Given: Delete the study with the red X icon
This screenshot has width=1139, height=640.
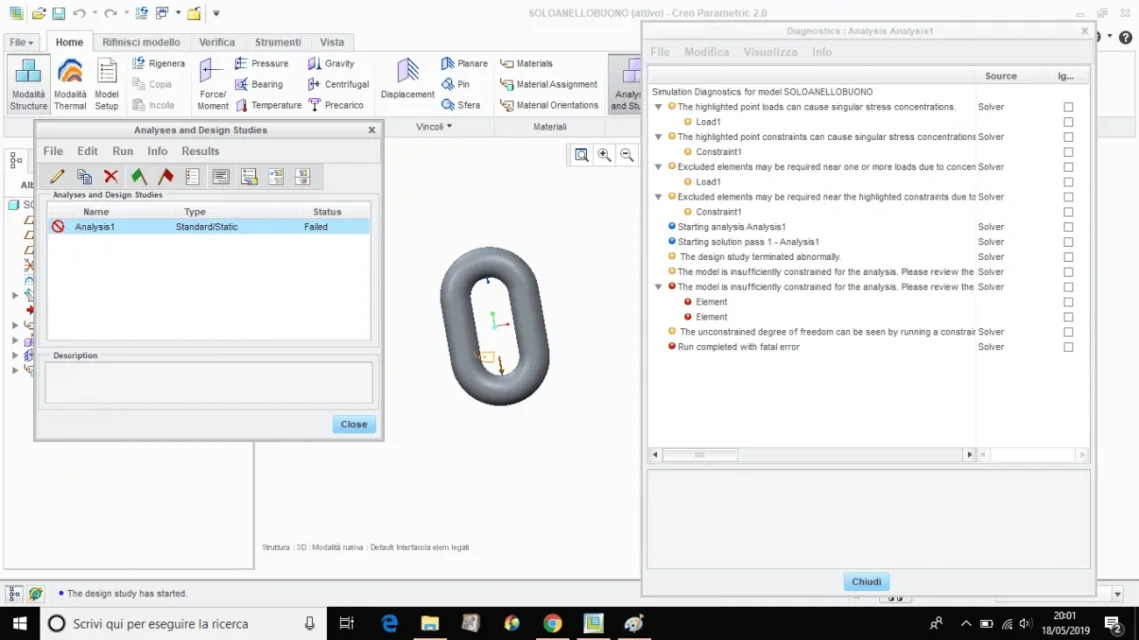Looking at the screenshot, I should click(x=111, y=177).
